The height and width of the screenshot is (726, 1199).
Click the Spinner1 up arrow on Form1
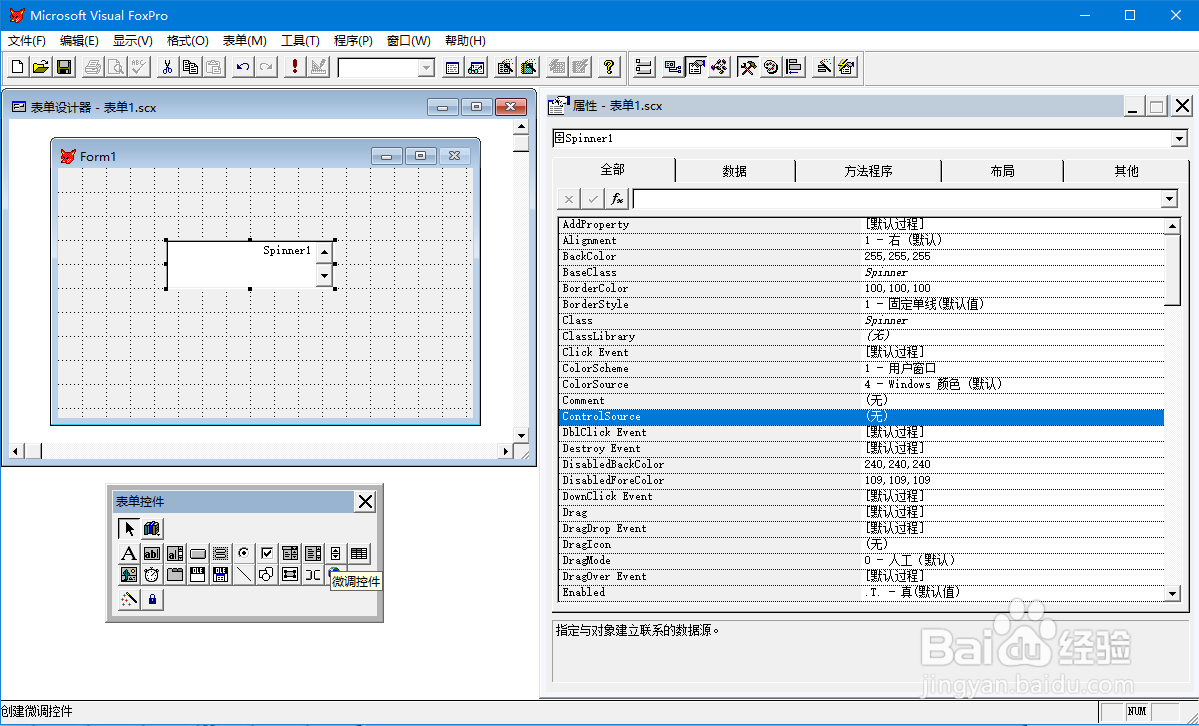[x=324, y=252]
